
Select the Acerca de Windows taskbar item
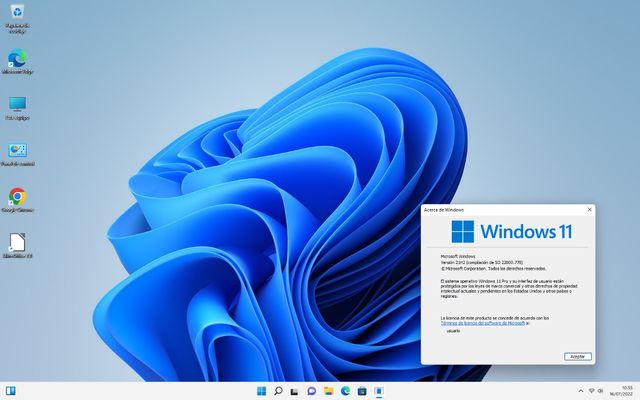tap(379, 389)
